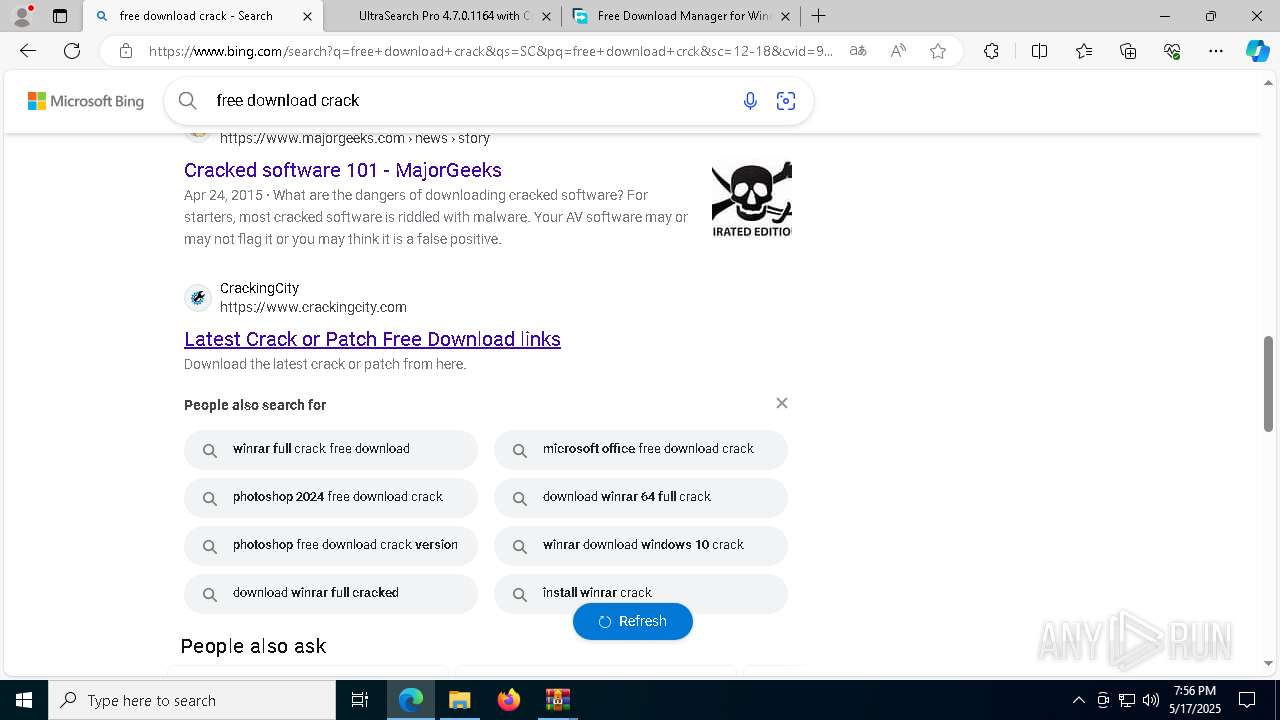Open Cracked software 101 - MajorGeeks result
This screenshot has height=720, width=1280.
pos(343,170)
